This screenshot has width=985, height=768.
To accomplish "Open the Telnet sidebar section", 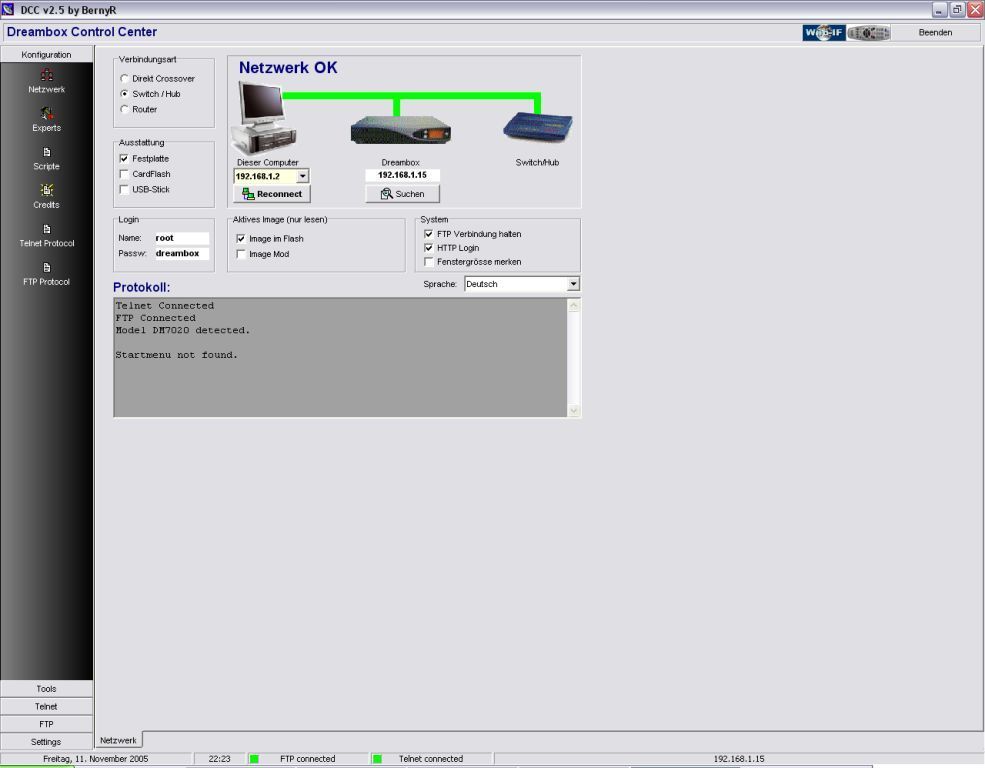I will (46, 706).
